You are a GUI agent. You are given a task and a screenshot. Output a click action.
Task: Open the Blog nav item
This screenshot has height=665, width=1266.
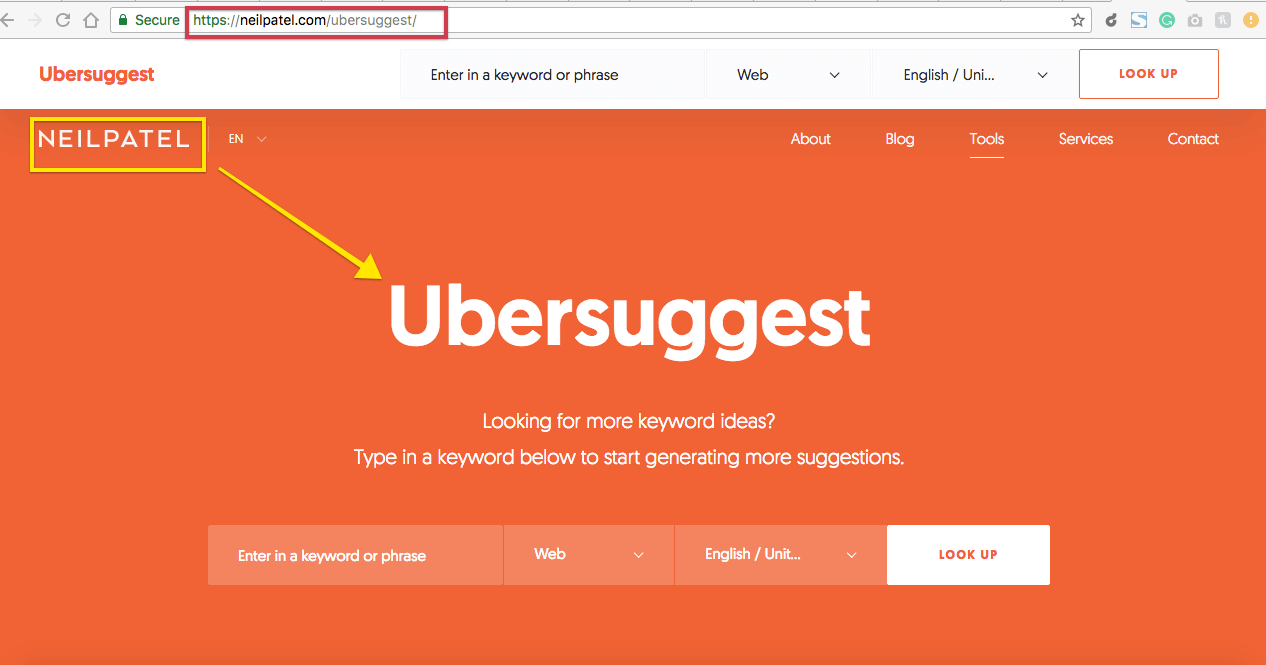[x=900, y=139]
